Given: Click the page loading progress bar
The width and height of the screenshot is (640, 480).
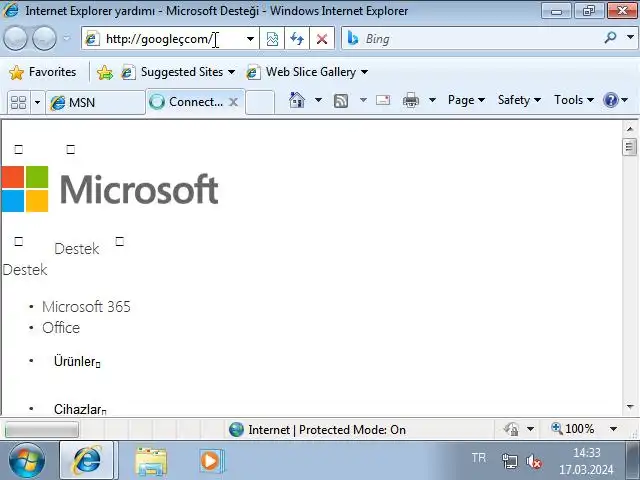Looking at the screenshot, I should 42,430.
